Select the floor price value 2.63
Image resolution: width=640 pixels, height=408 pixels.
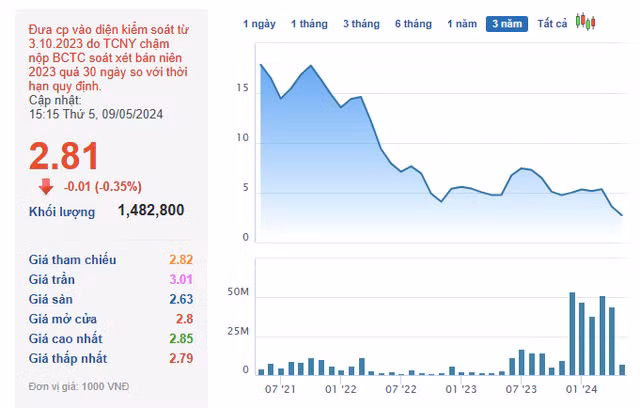(x=180, y=299)
